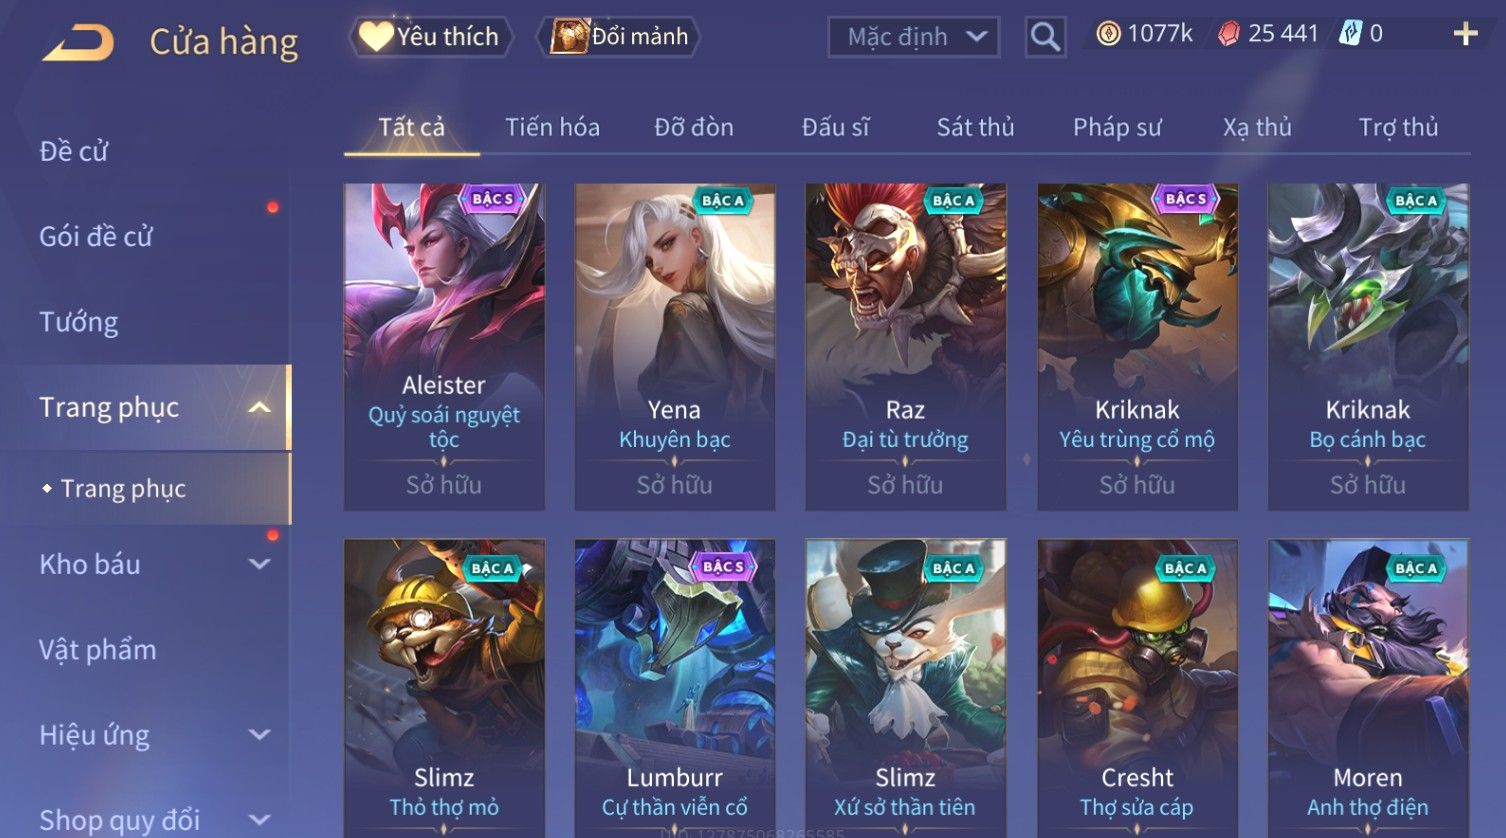
Task: Click the golden back arrow icon
Action: click(78, 43)
